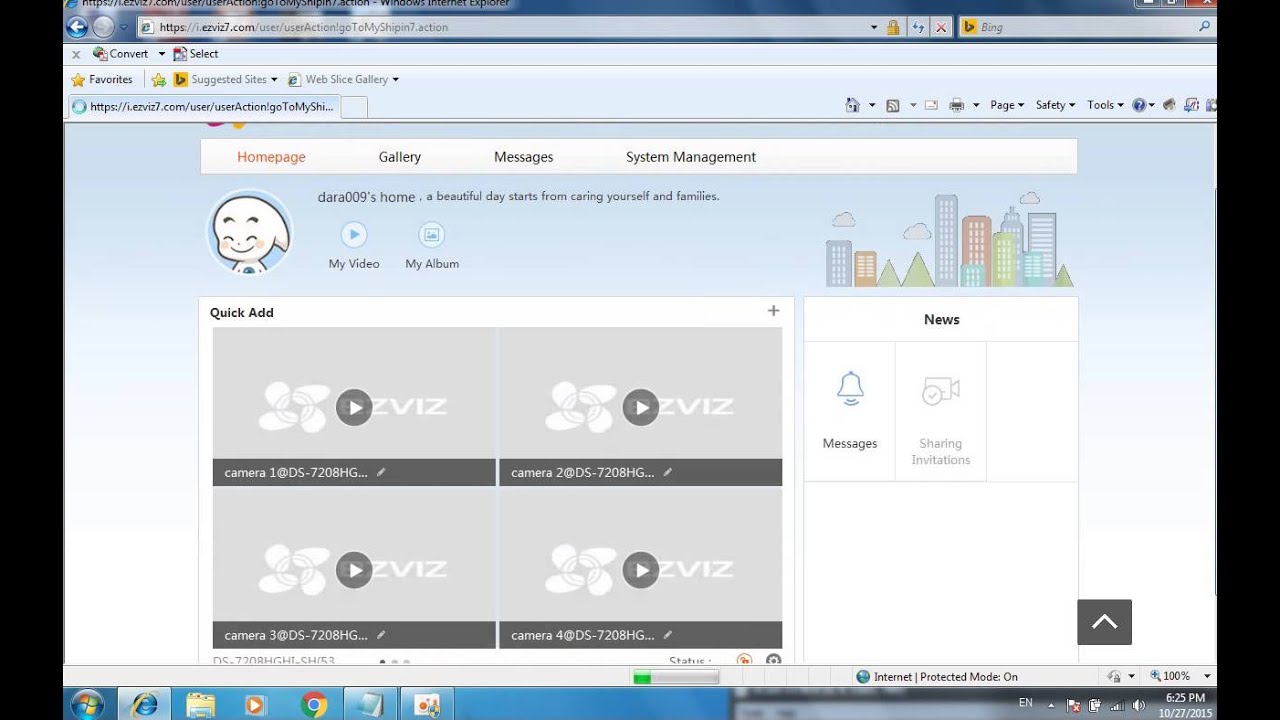Open the Windows Start button
1280x720 pixels.
tap(87, 704)
